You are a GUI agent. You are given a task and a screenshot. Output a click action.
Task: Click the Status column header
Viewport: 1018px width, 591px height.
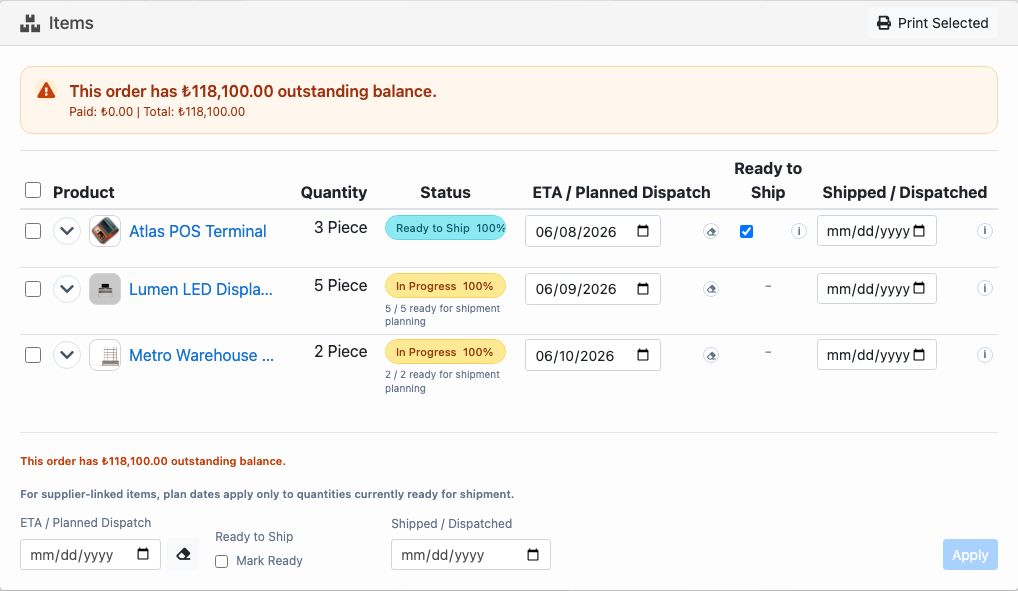[x=445, y=192]
